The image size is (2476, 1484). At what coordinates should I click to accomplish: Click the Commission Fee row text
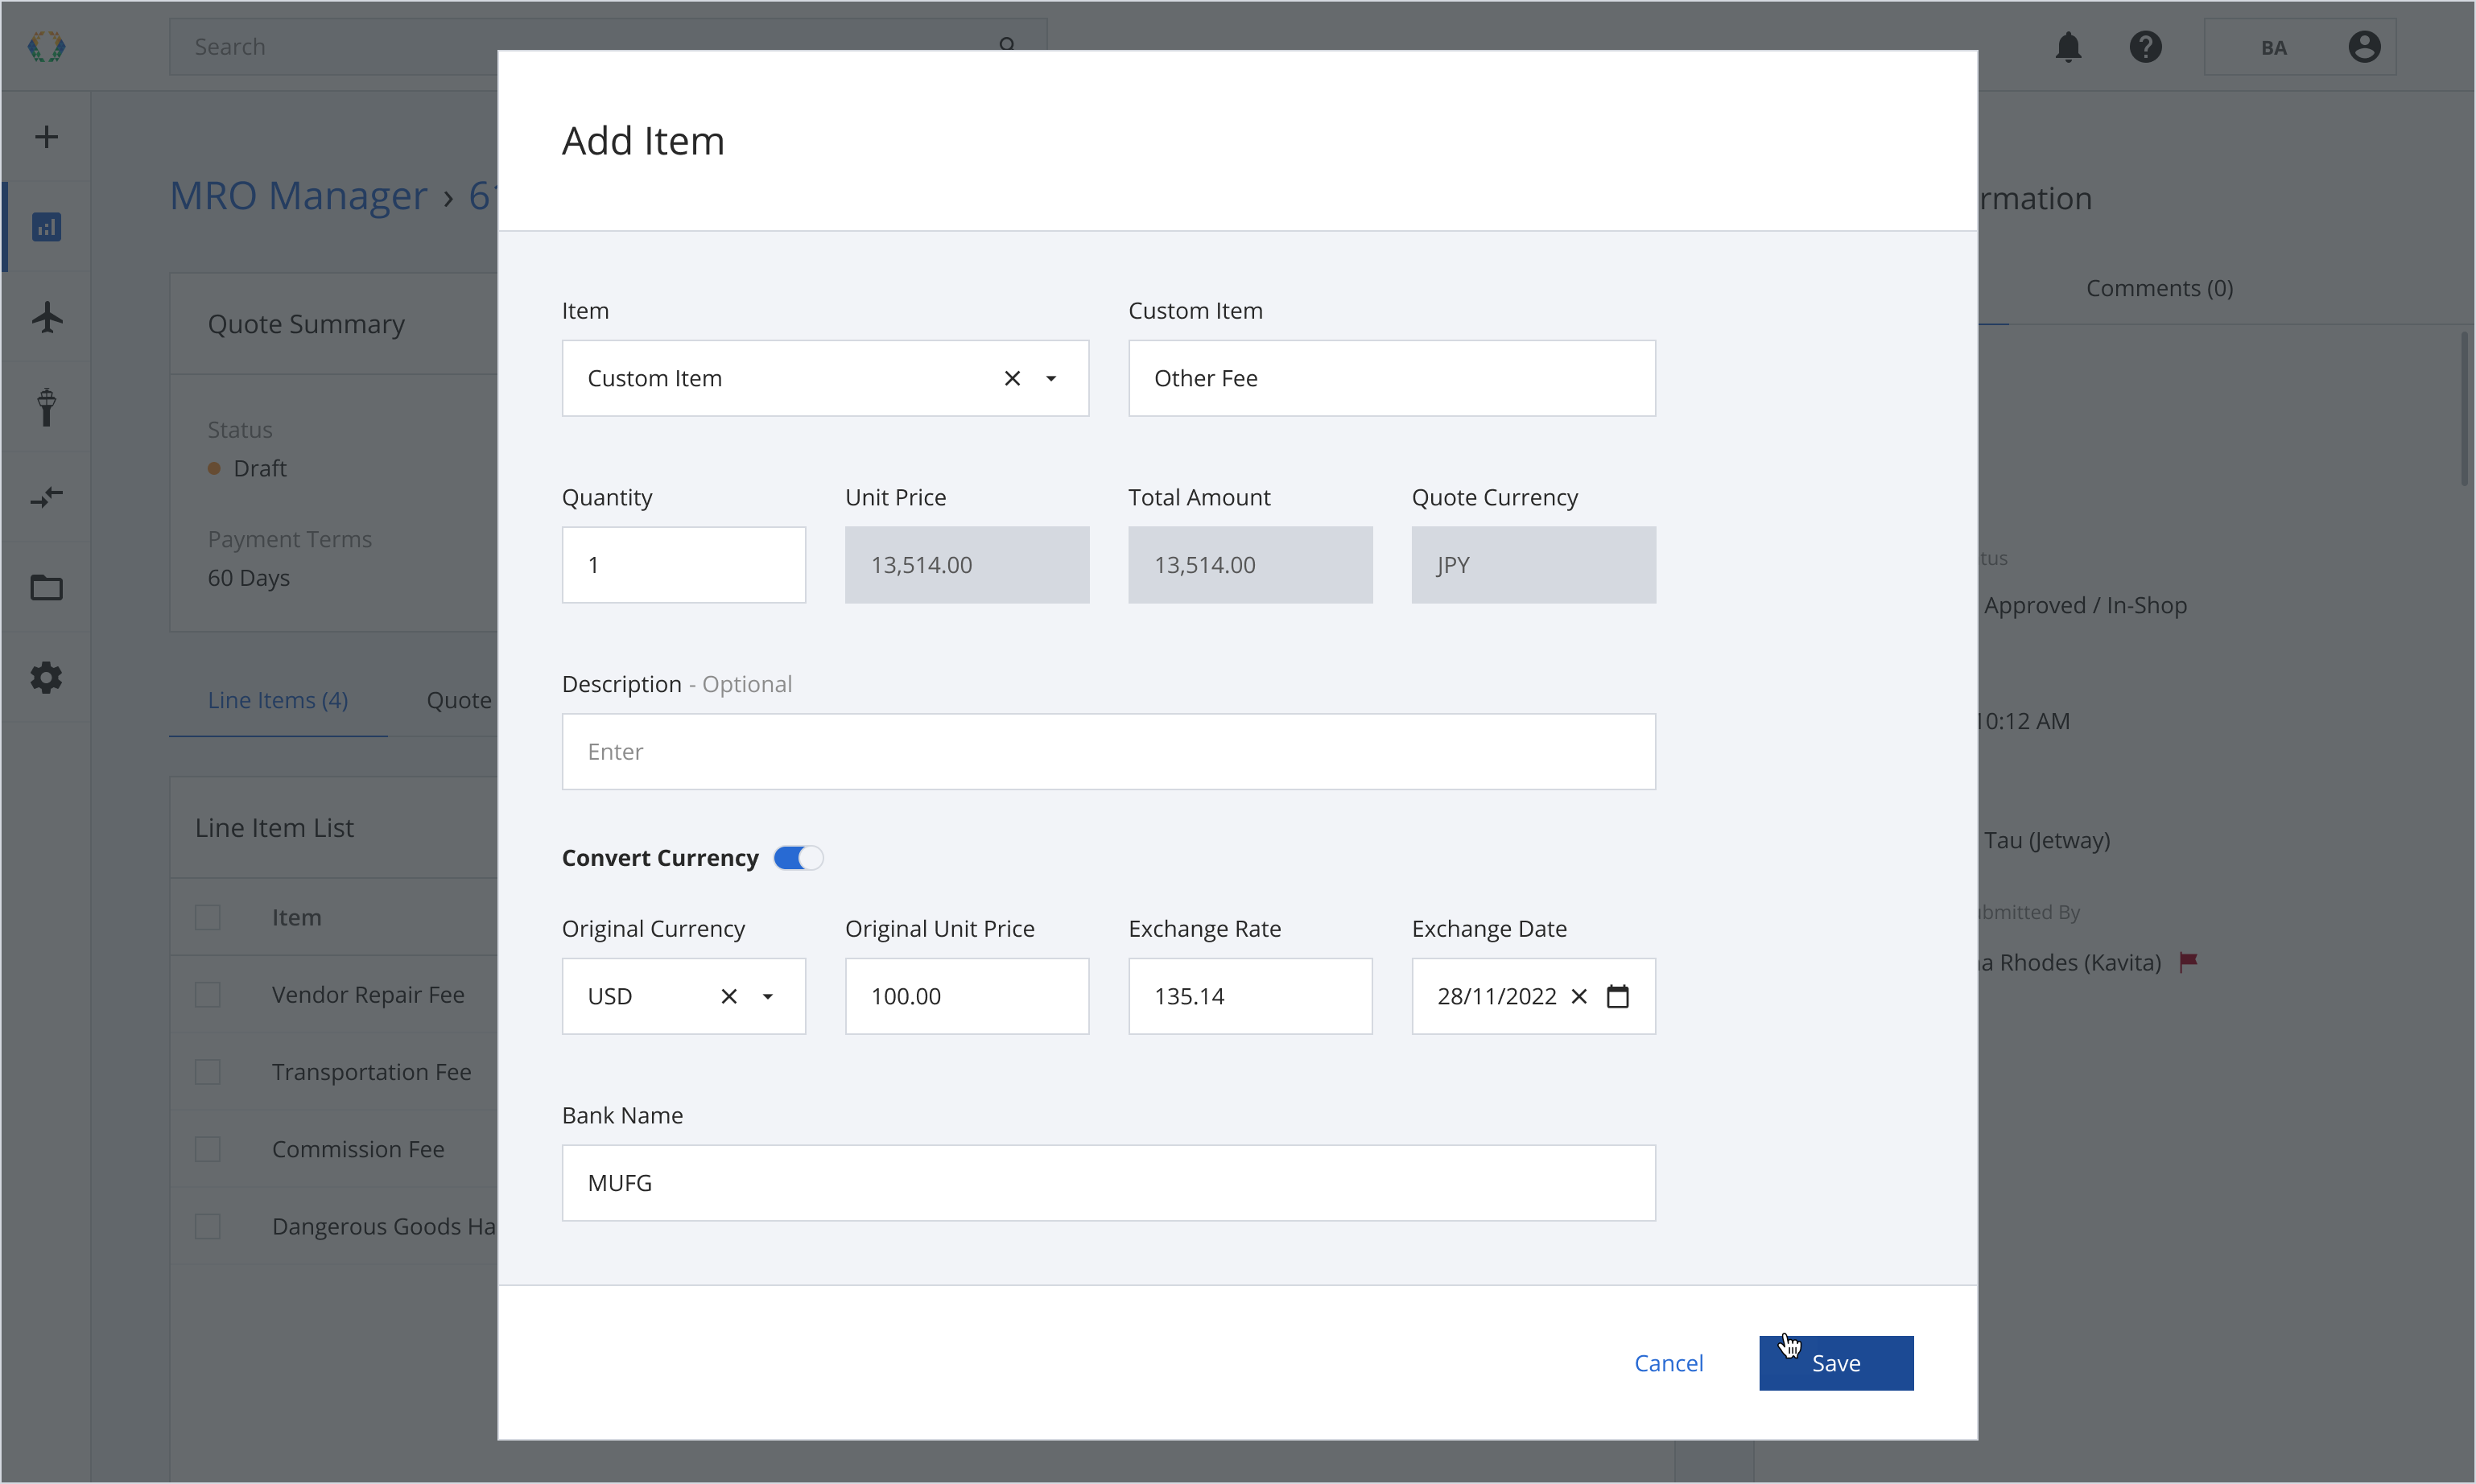pos(358,1149)
